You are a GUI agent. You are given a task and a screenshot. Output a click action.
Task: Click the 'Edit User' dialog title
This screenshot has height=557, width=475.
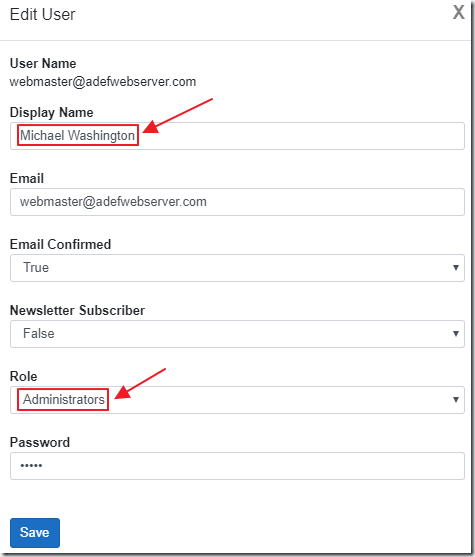[x=42, y=15]
